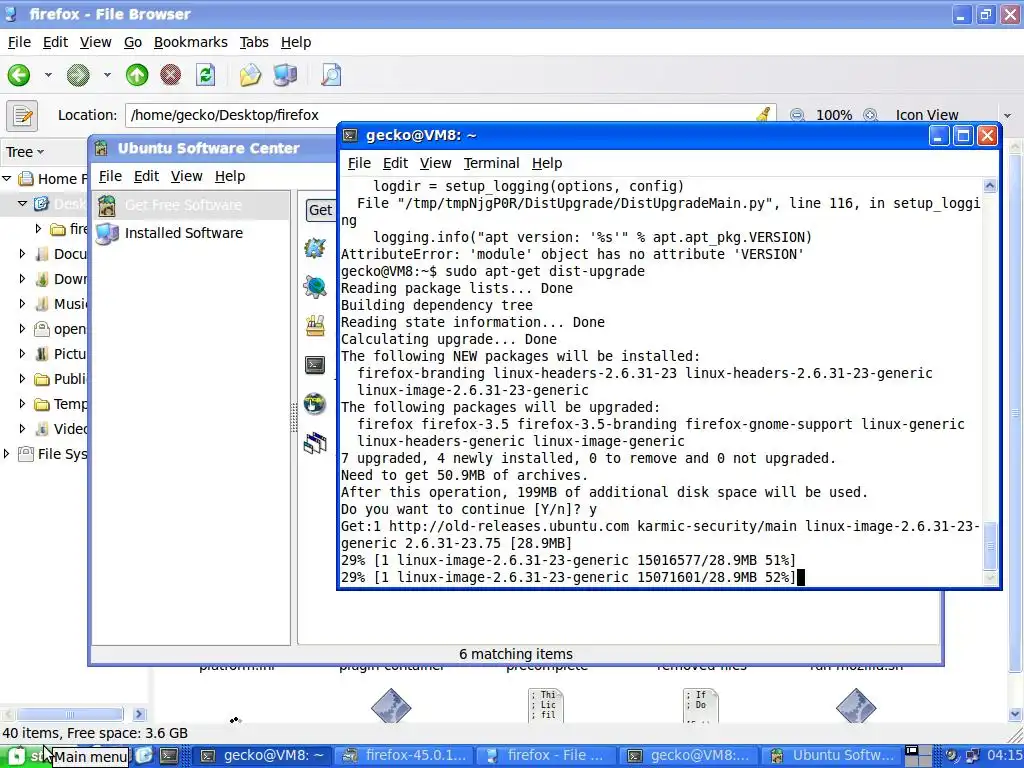Open the File Browser Tabs menu
Screen dimensions: 1024x768
click(254, 42)
